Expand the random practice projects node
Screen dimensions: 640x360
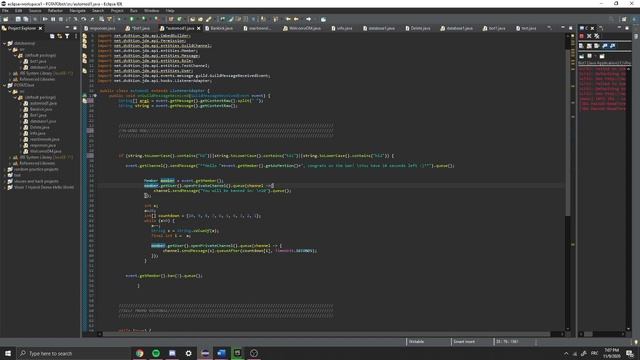pos(5,169)
